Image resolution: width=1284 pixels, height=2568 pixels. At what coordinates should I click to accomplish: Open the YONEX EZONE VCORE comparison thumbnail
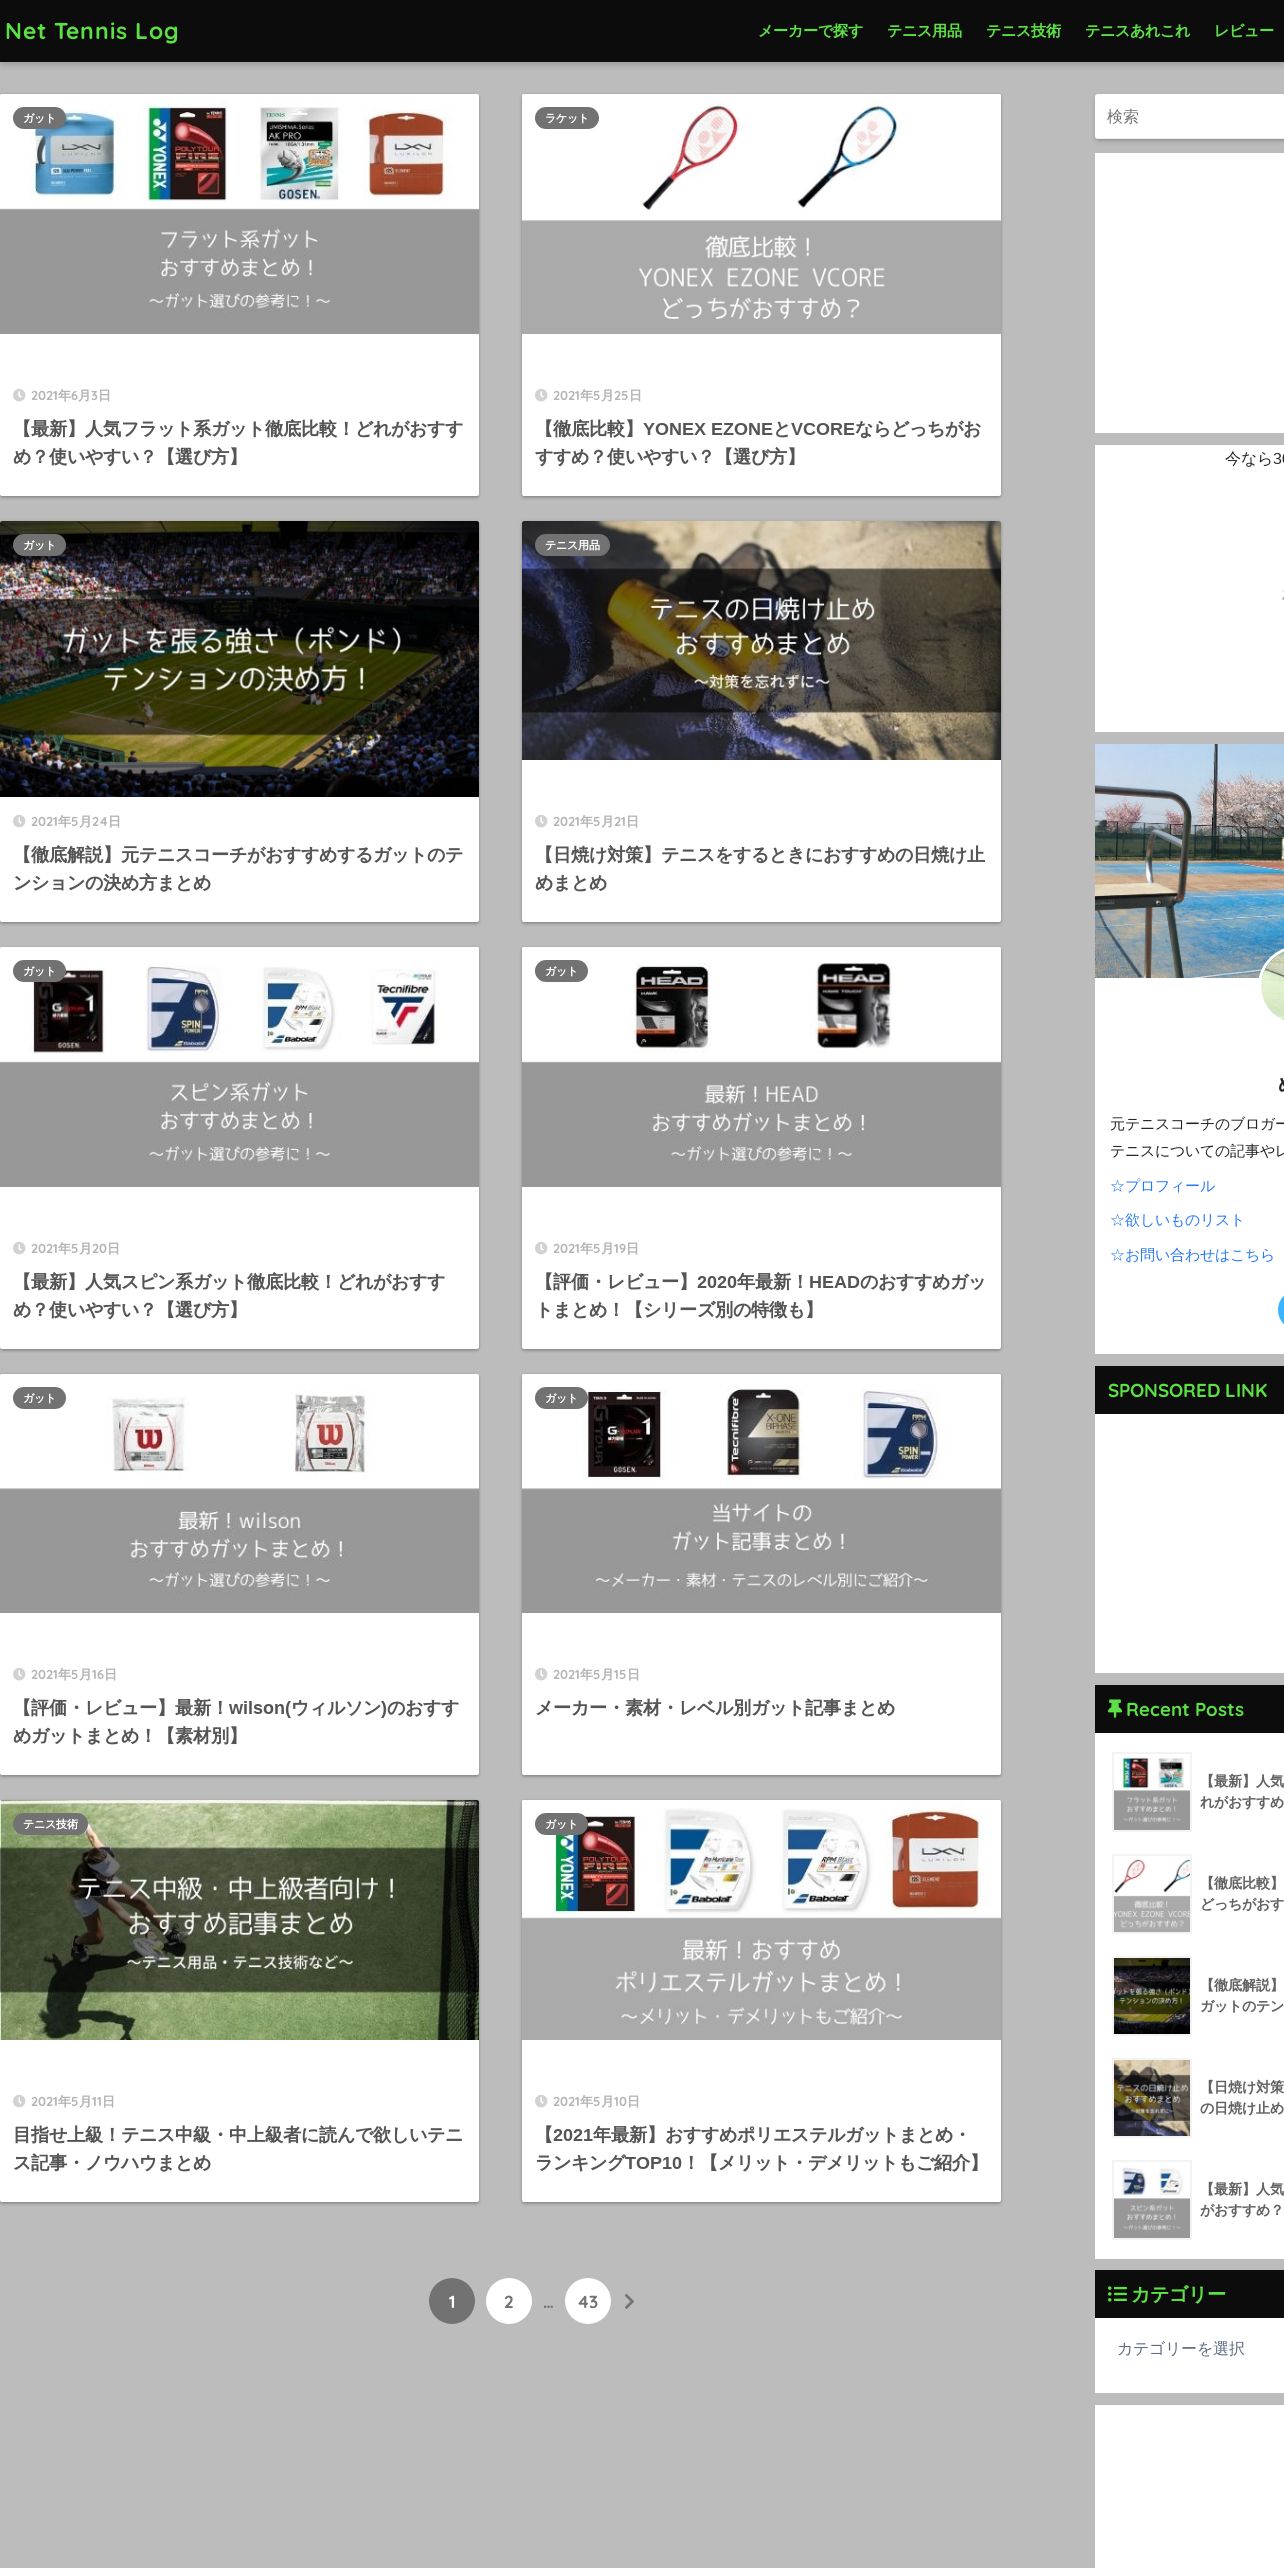coord(761,214)
